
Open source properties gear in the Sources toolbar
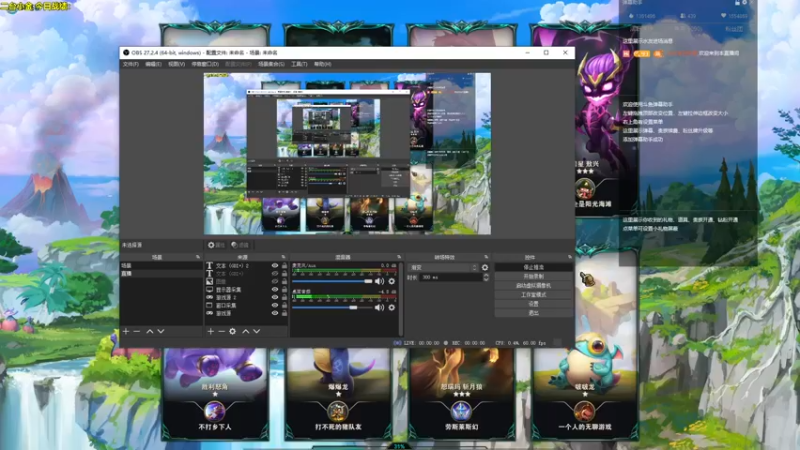pyautogui.click(x=233, y=331)
